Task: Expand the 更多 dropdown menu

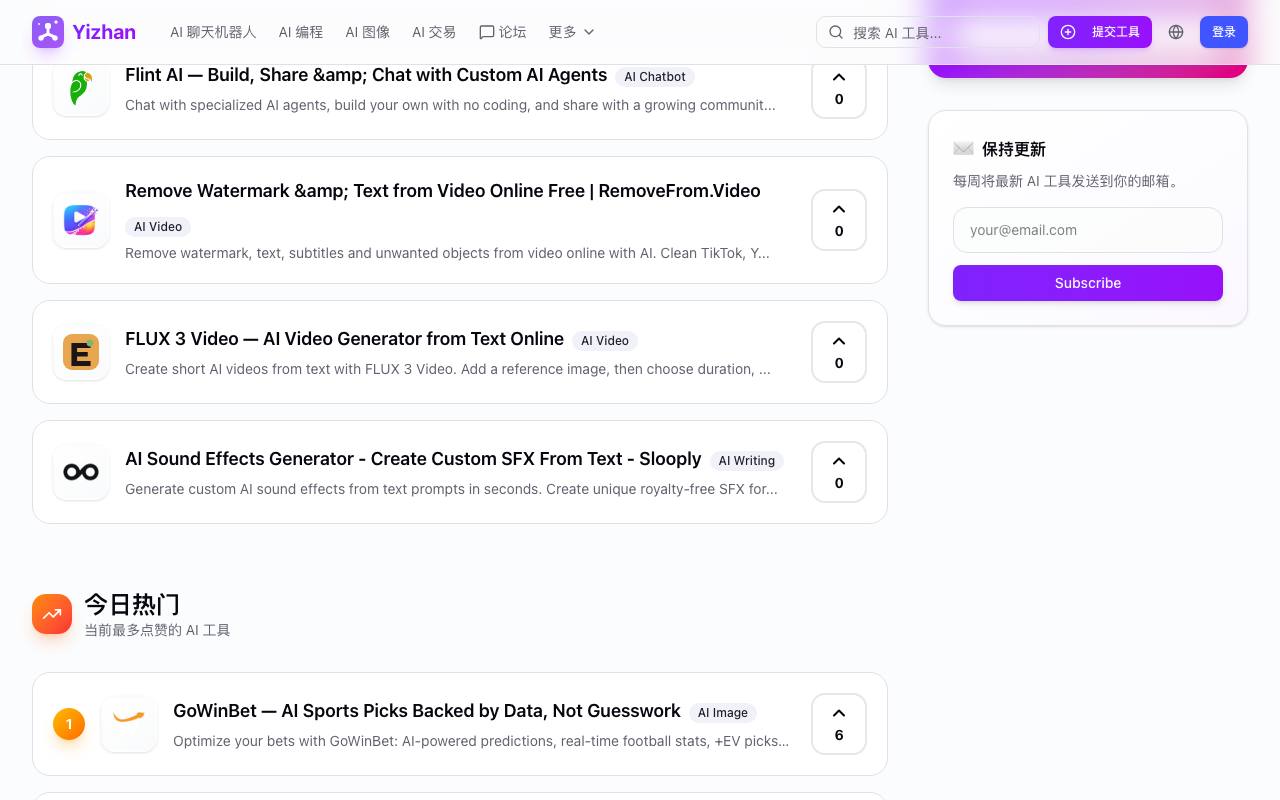Action: [571, 32]
